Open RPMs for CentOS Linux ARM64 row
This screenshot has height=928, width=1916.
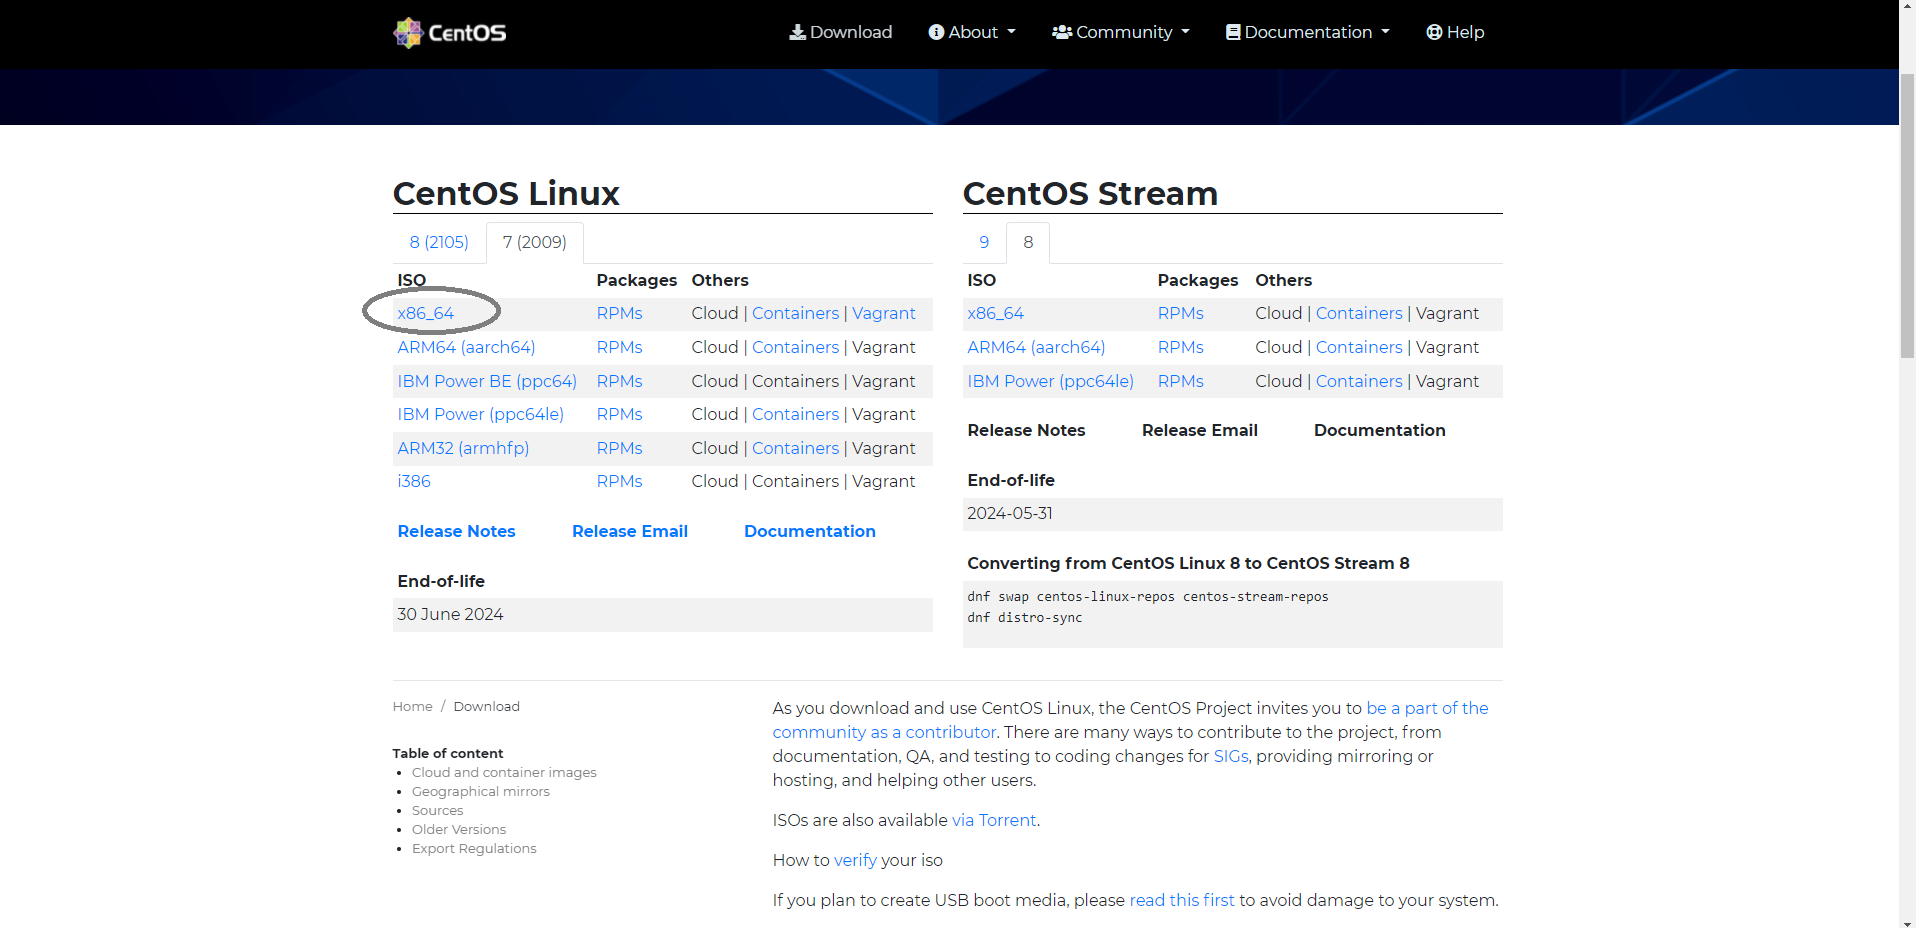click(620, 347)
